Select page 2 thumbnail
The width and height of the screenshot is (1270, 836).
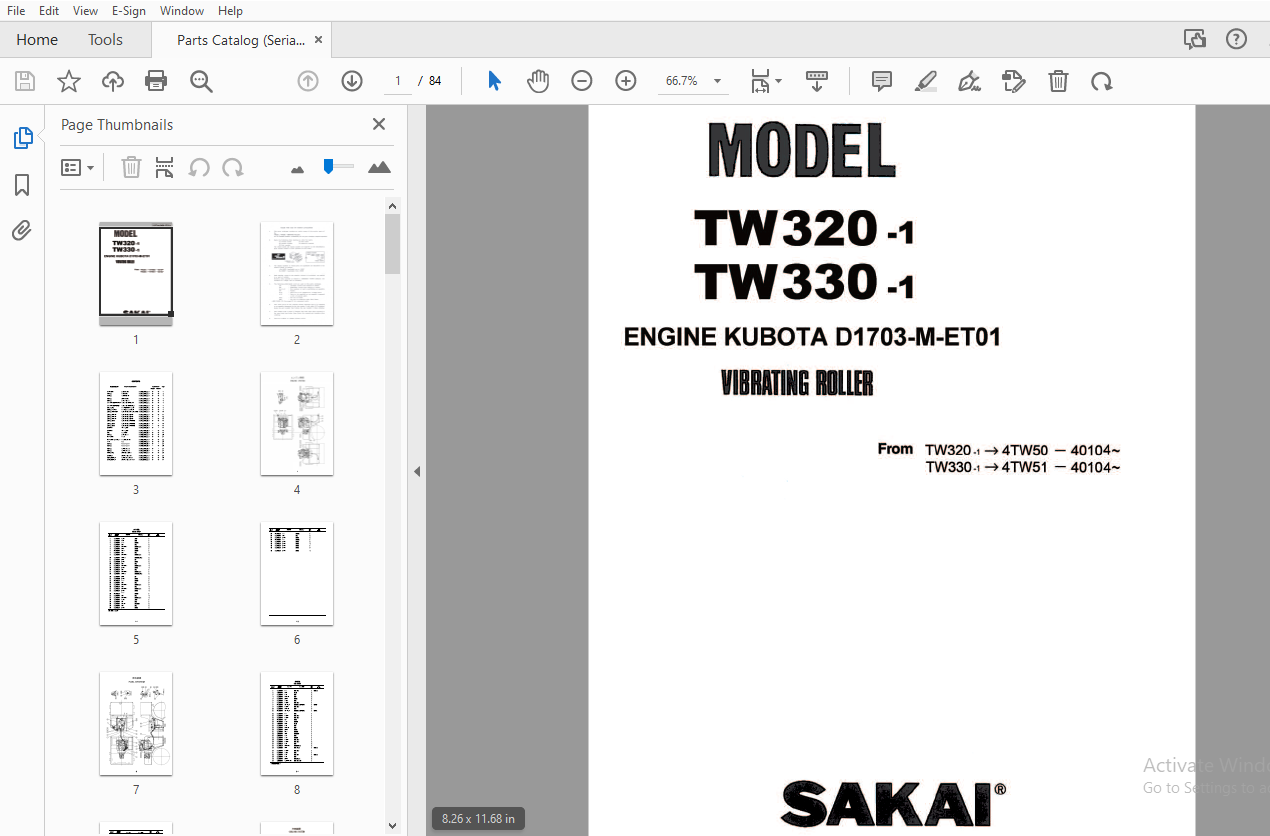297,274
